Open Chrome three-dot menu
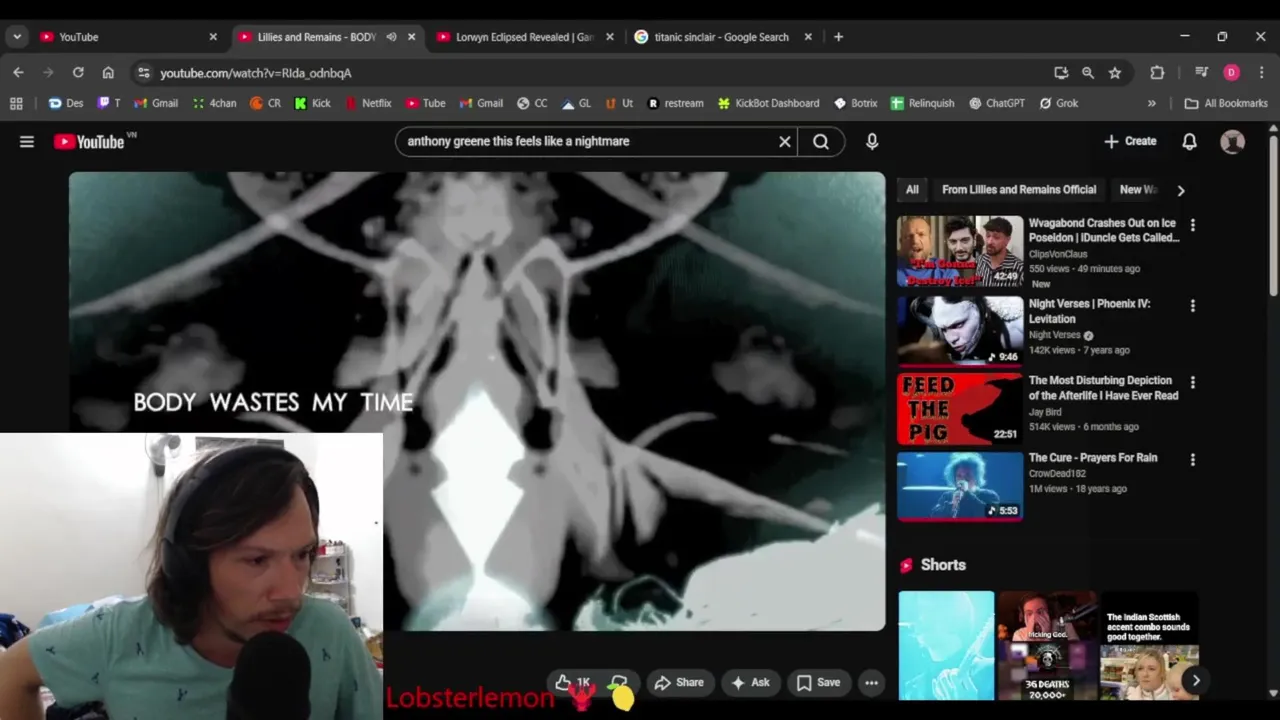Screen dimensions: 1280x720 pos(1261,73)
